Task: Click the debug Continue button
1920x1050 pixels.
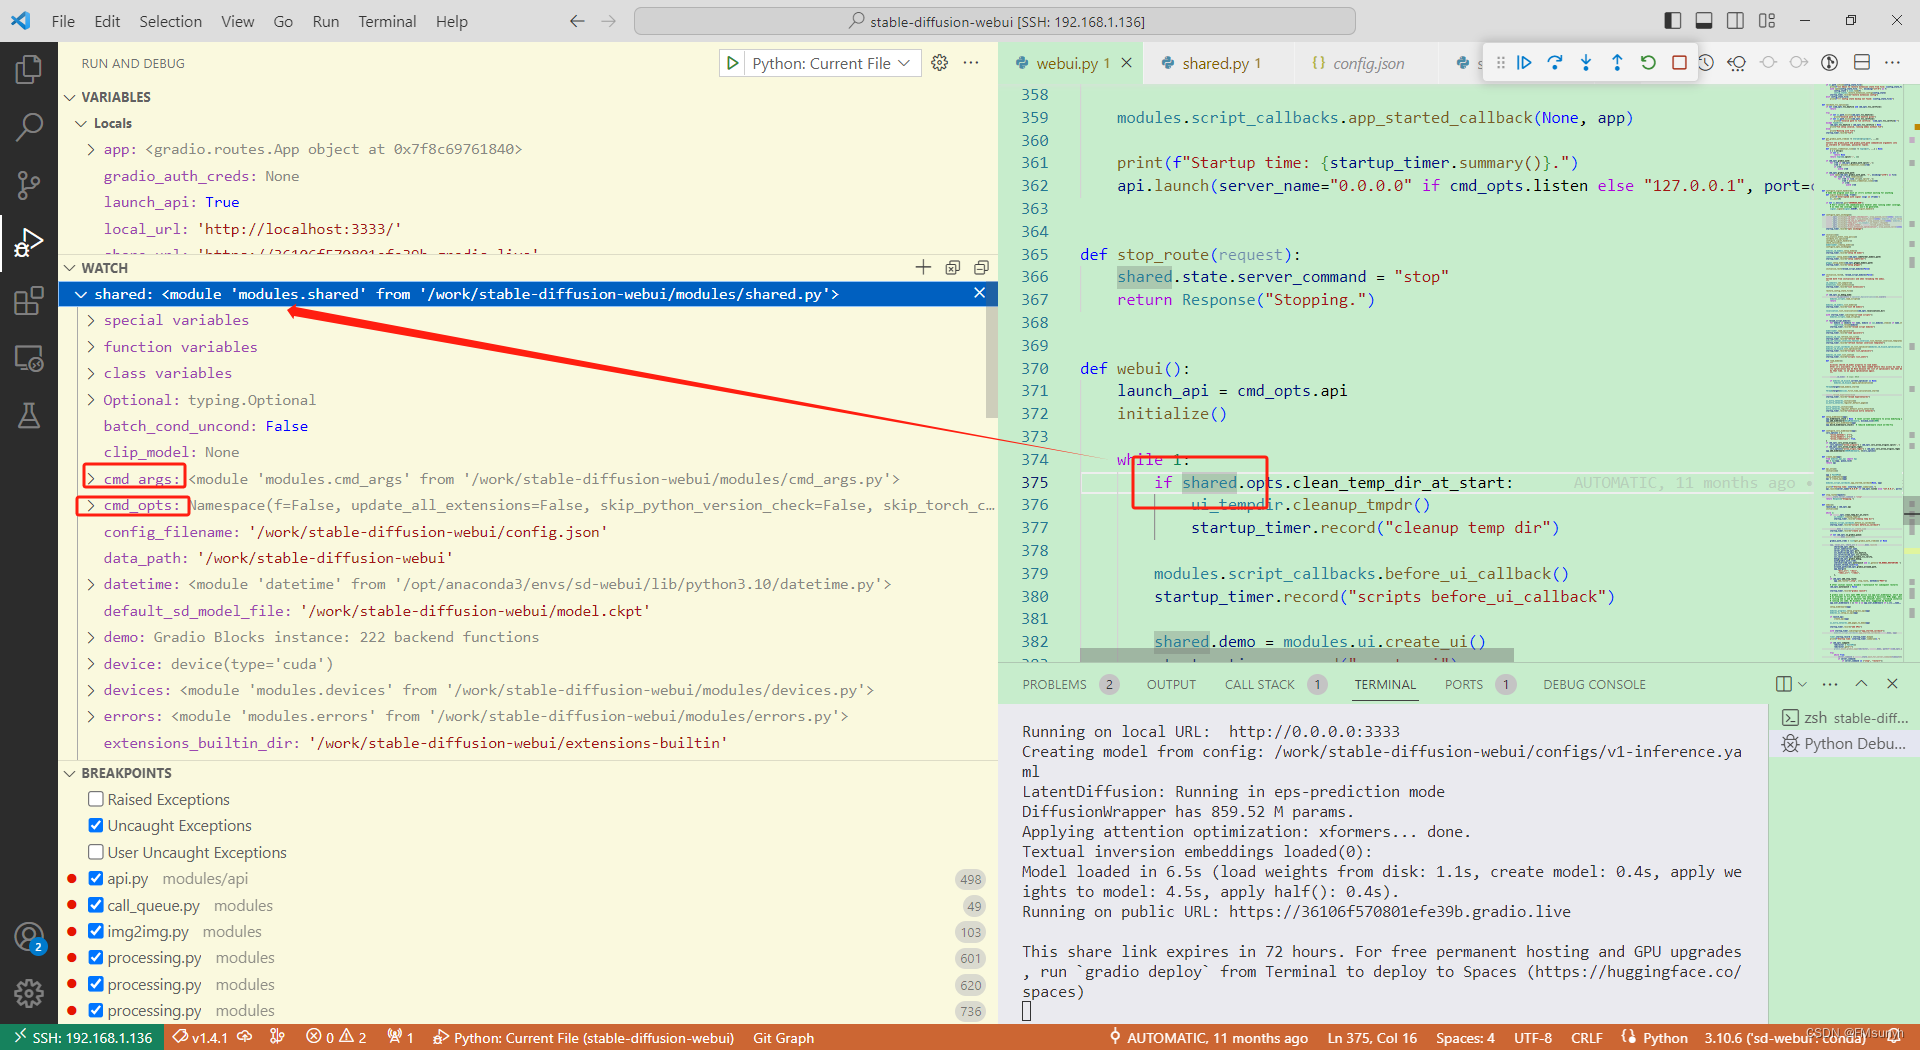Action: (x=1524, y=63)
